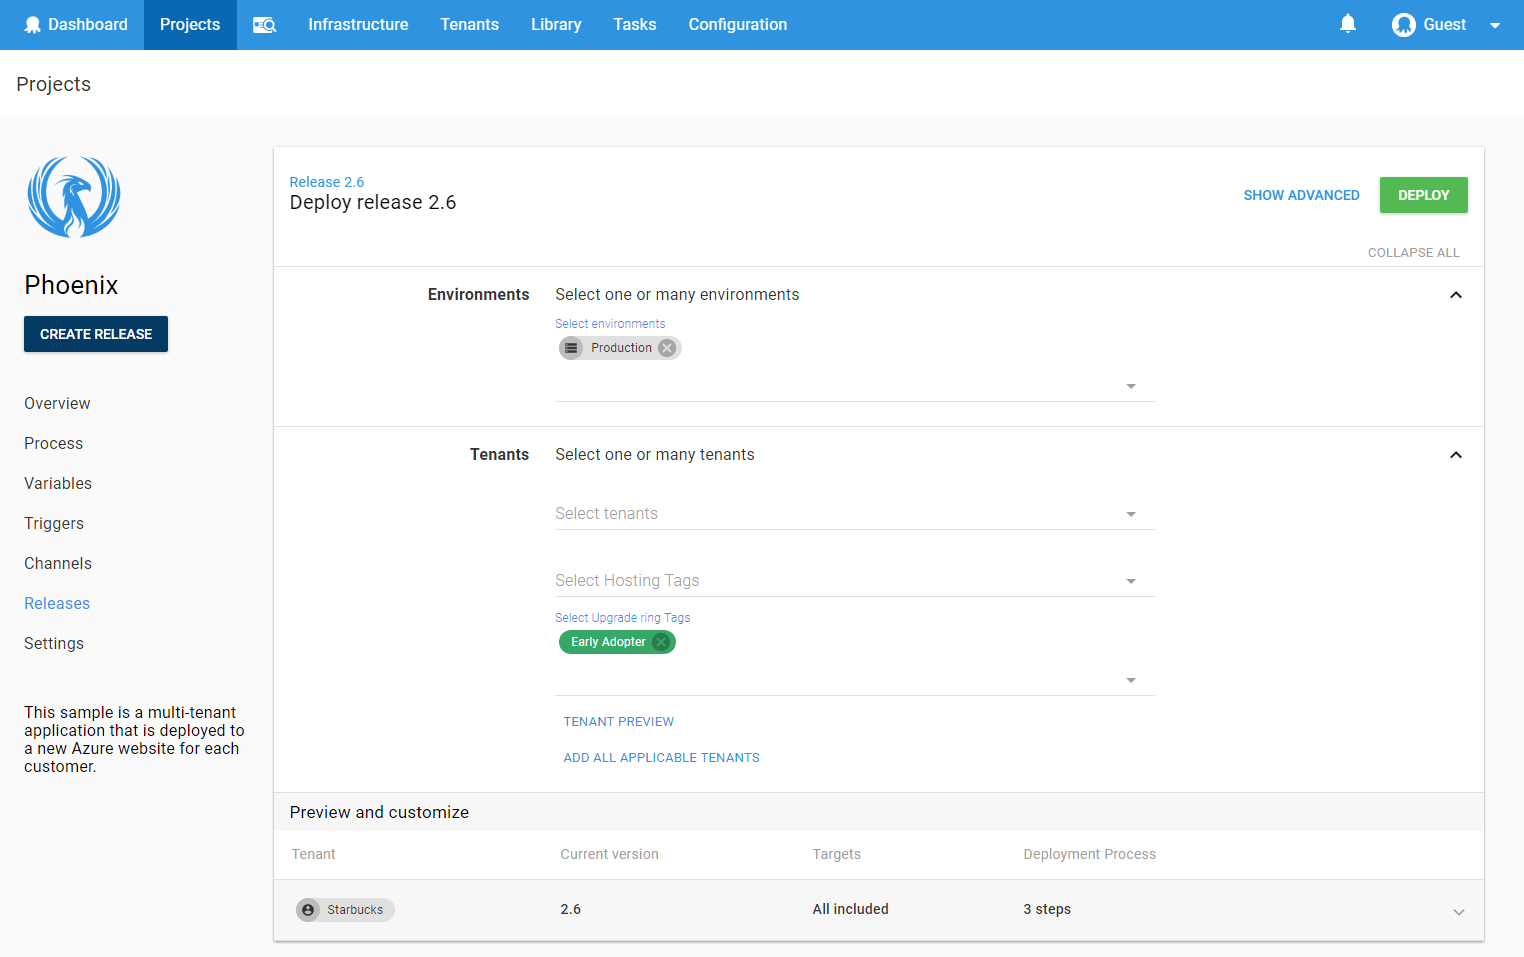1524x957 pixels.
Task: Click the environment icon on Production chip
Action: coord(571,347)
